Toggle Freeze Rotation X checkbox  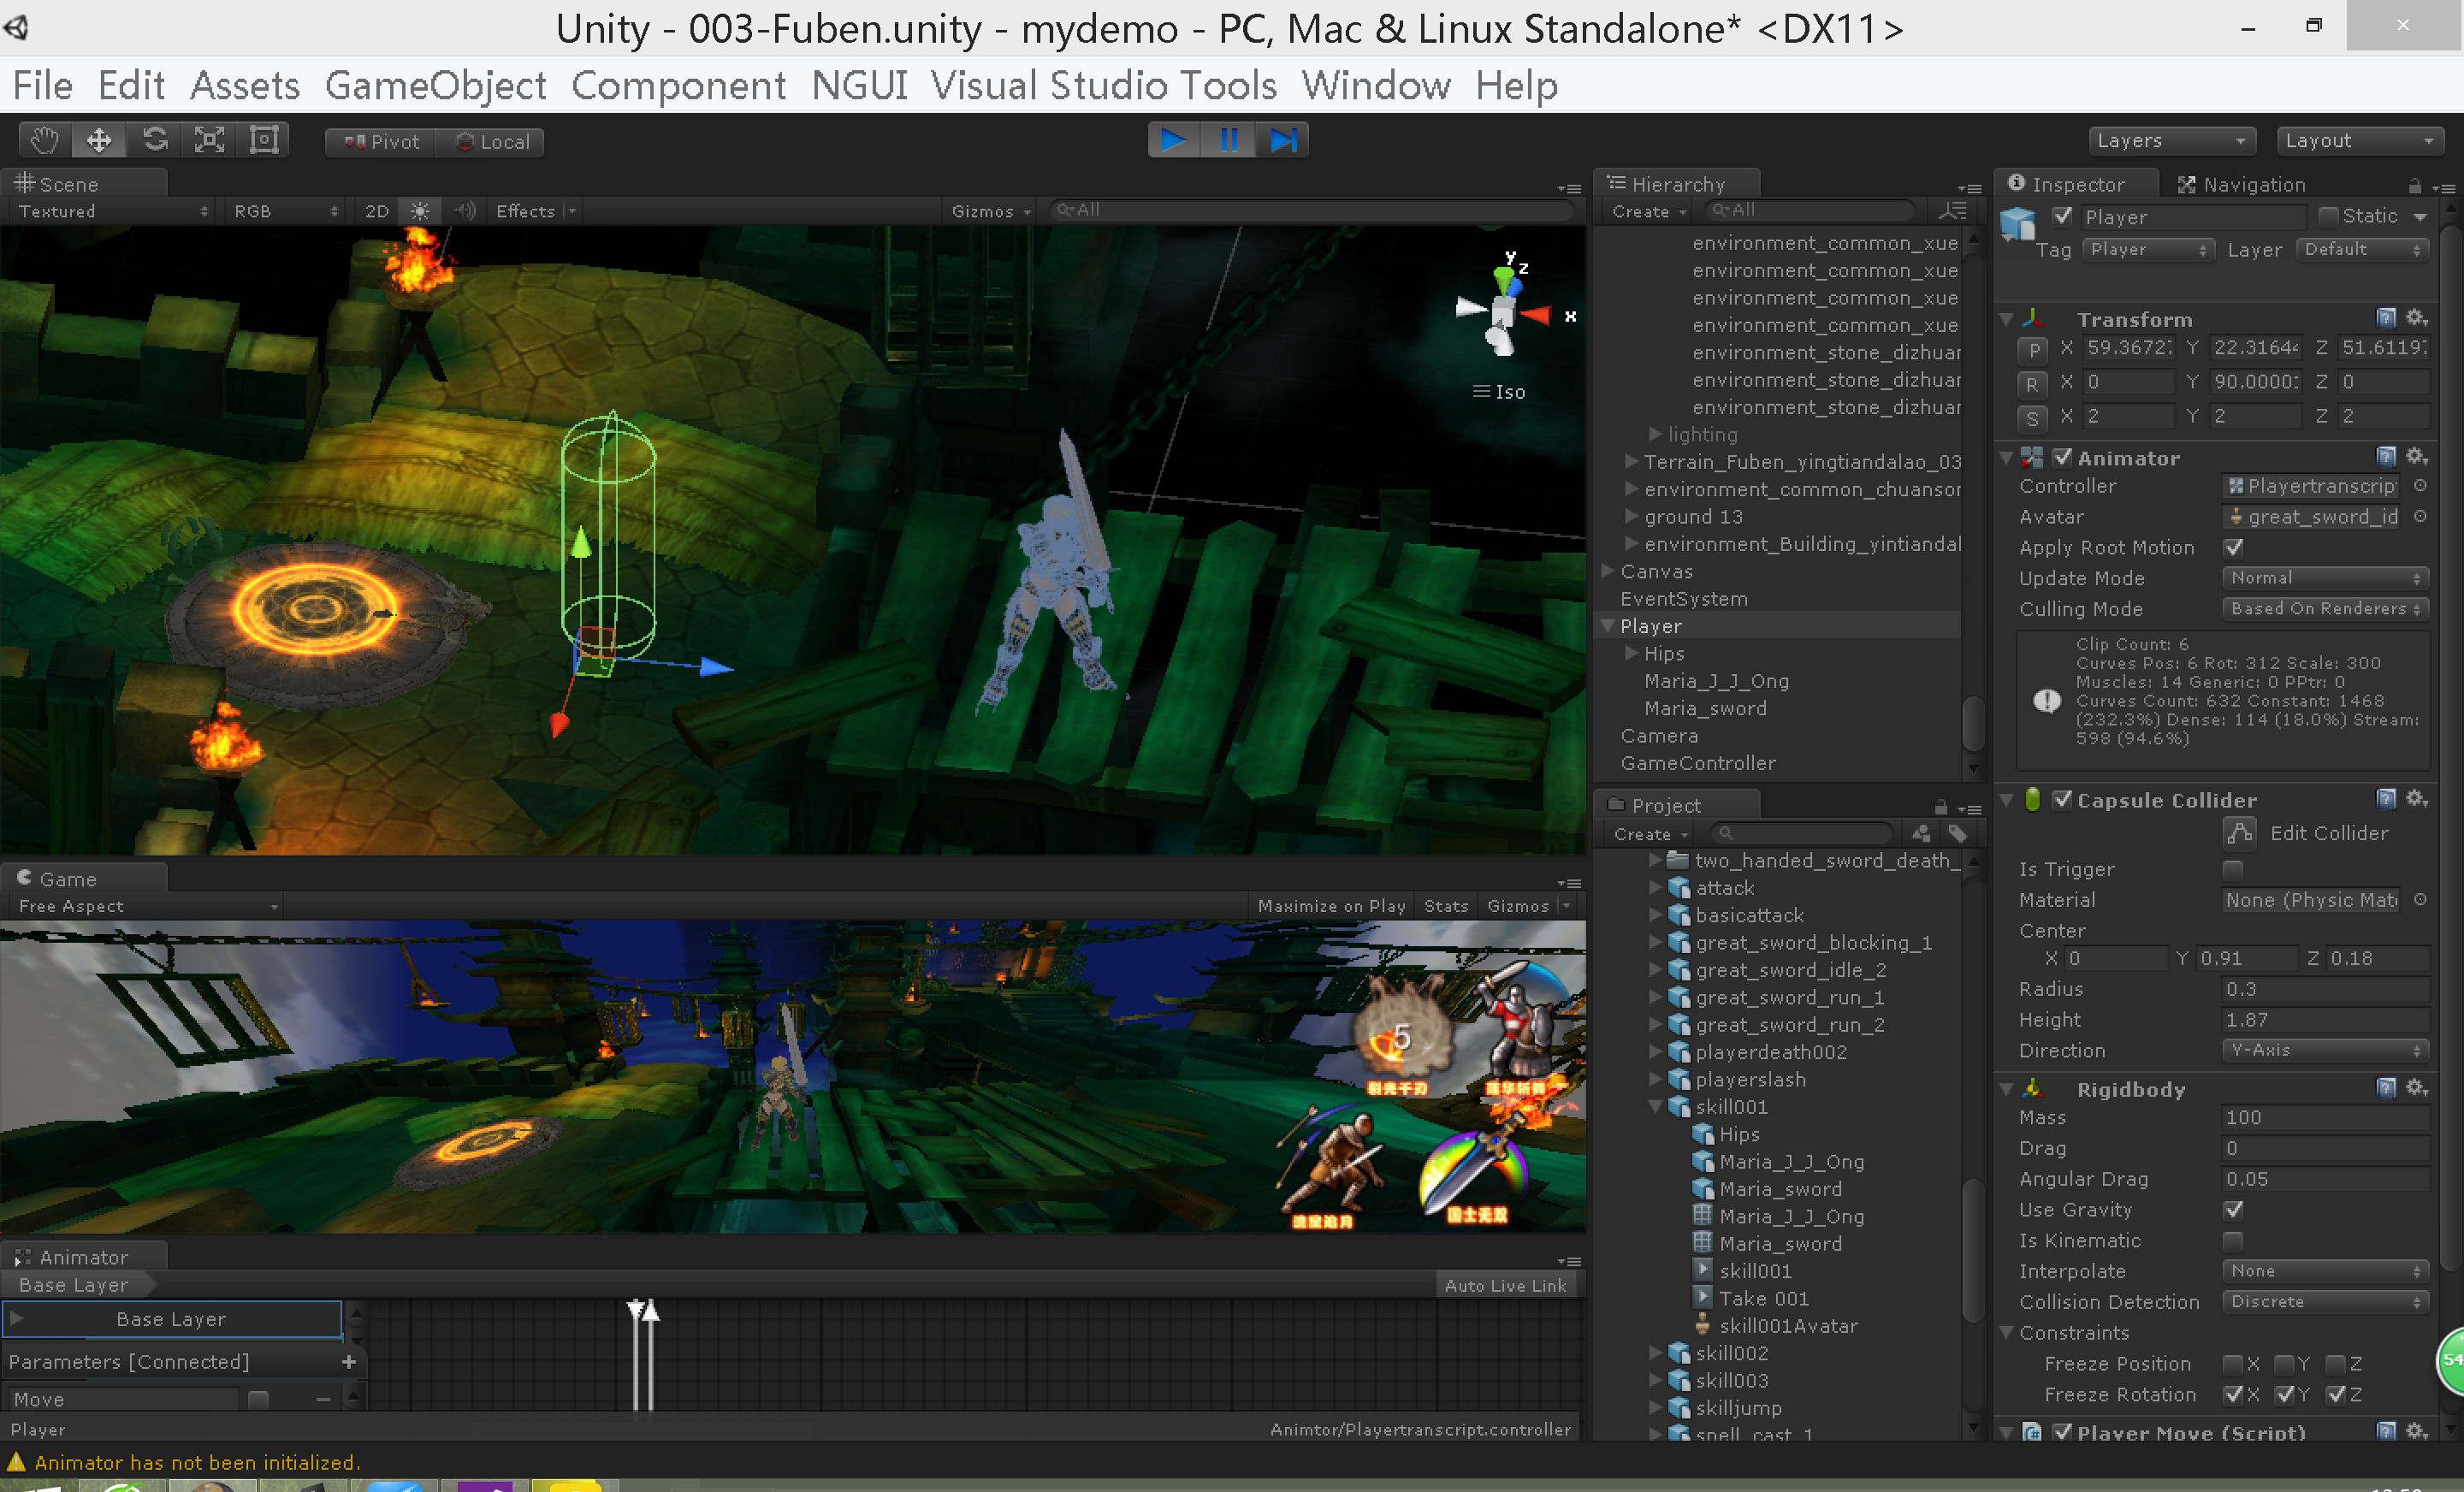pyautogui.click(x=2233, y=1394)
